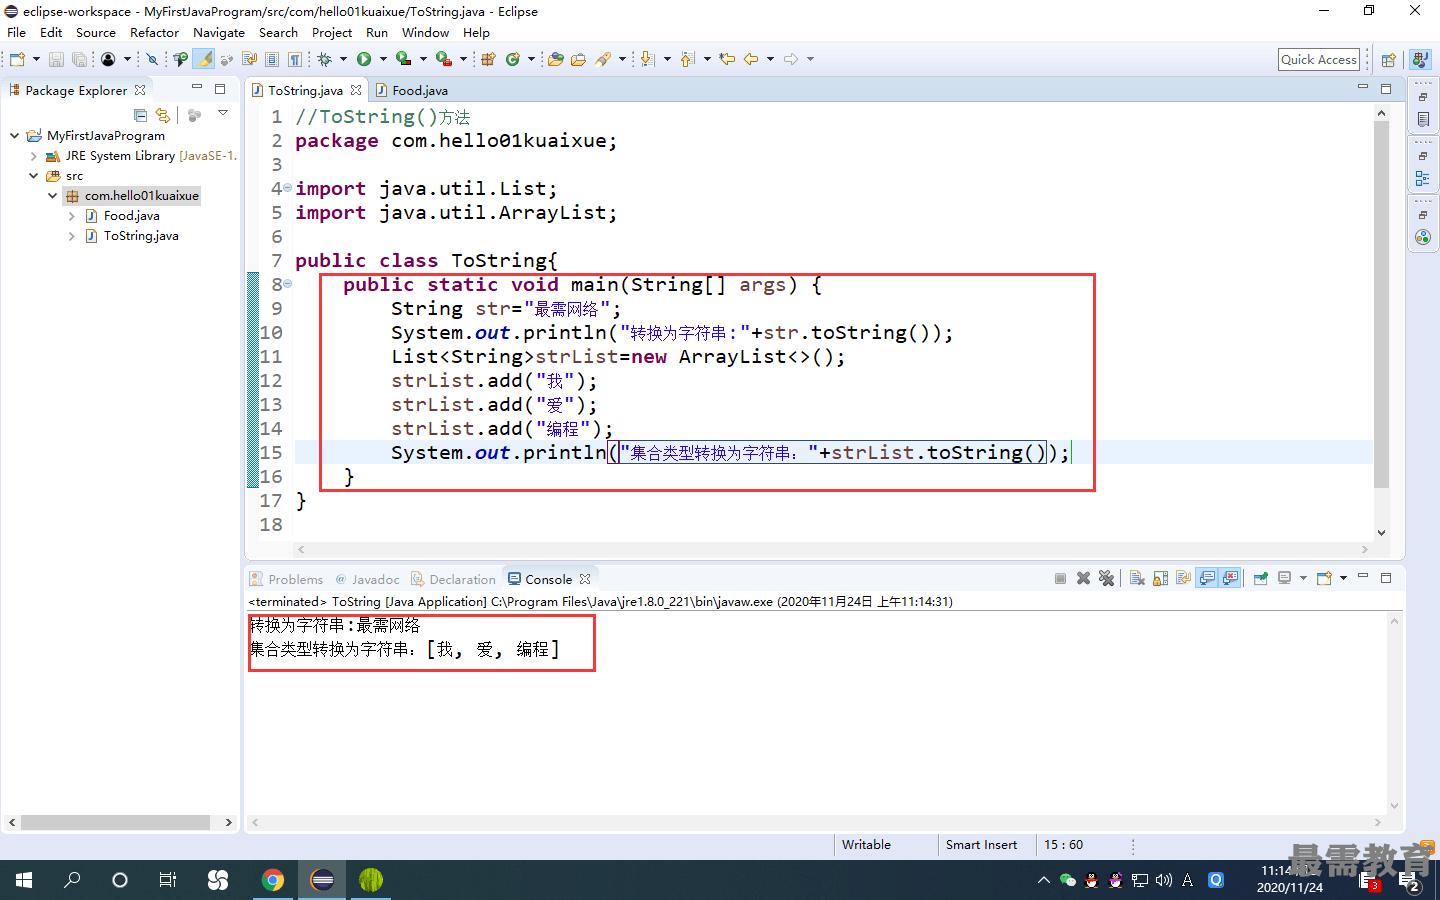Switch to the Declaration tab

[x=453, y=579]
